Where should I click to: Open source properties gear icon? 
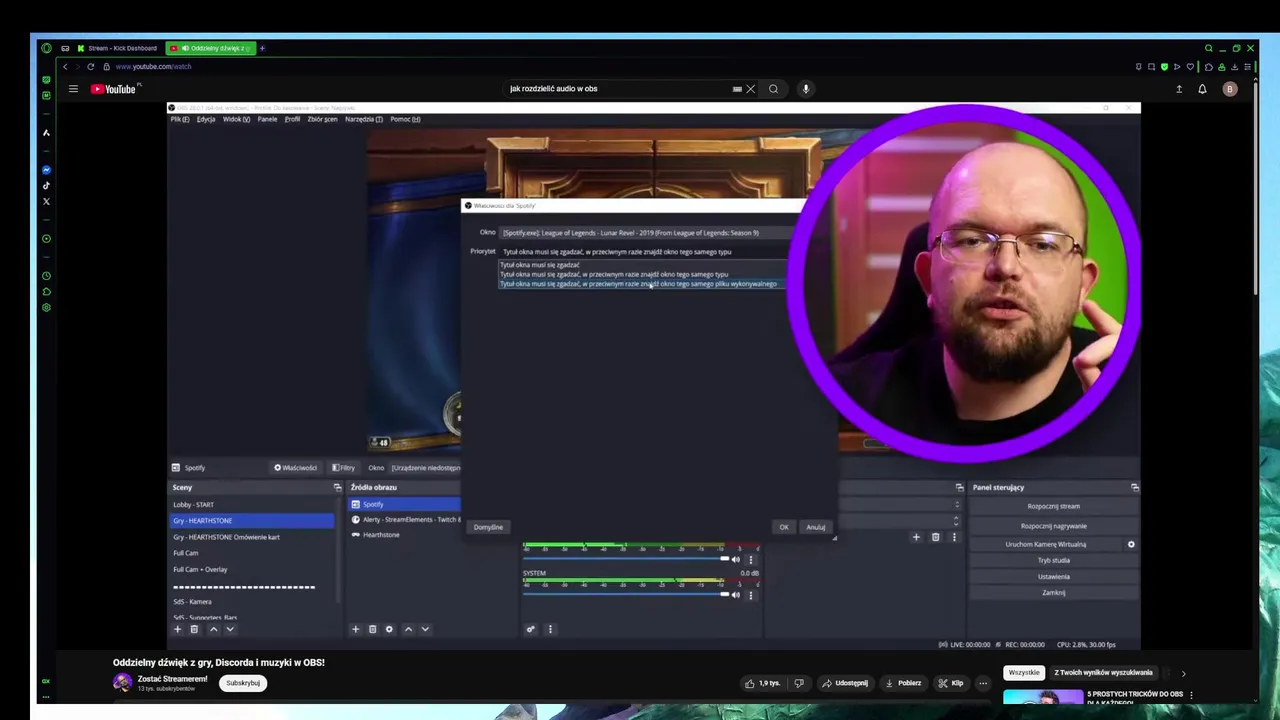[x=389, y=629]
